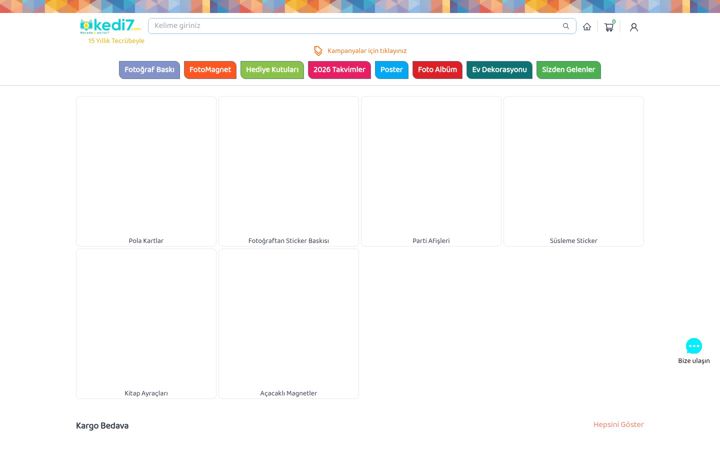Click the campaign tag icon

coord(318,51)
